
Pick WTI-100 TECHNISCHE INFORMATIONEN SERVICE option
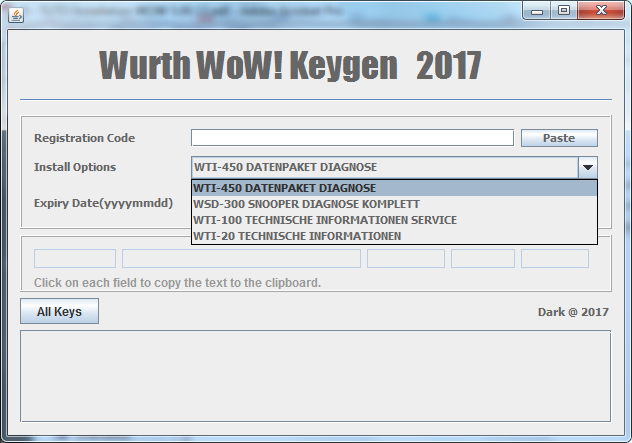394,220
